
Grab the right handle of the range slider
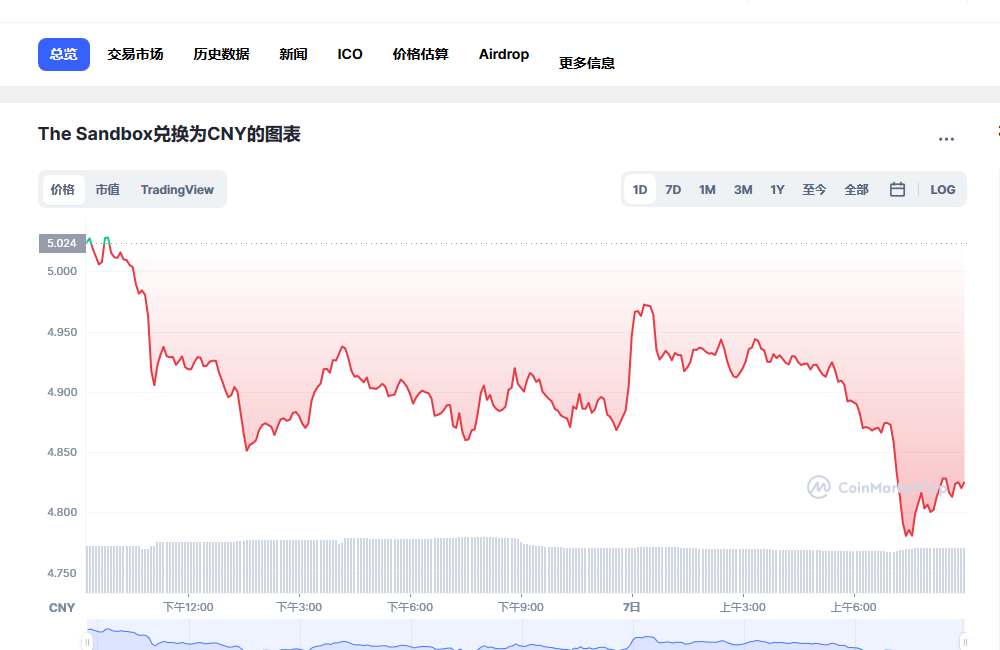tap(964, 642)
